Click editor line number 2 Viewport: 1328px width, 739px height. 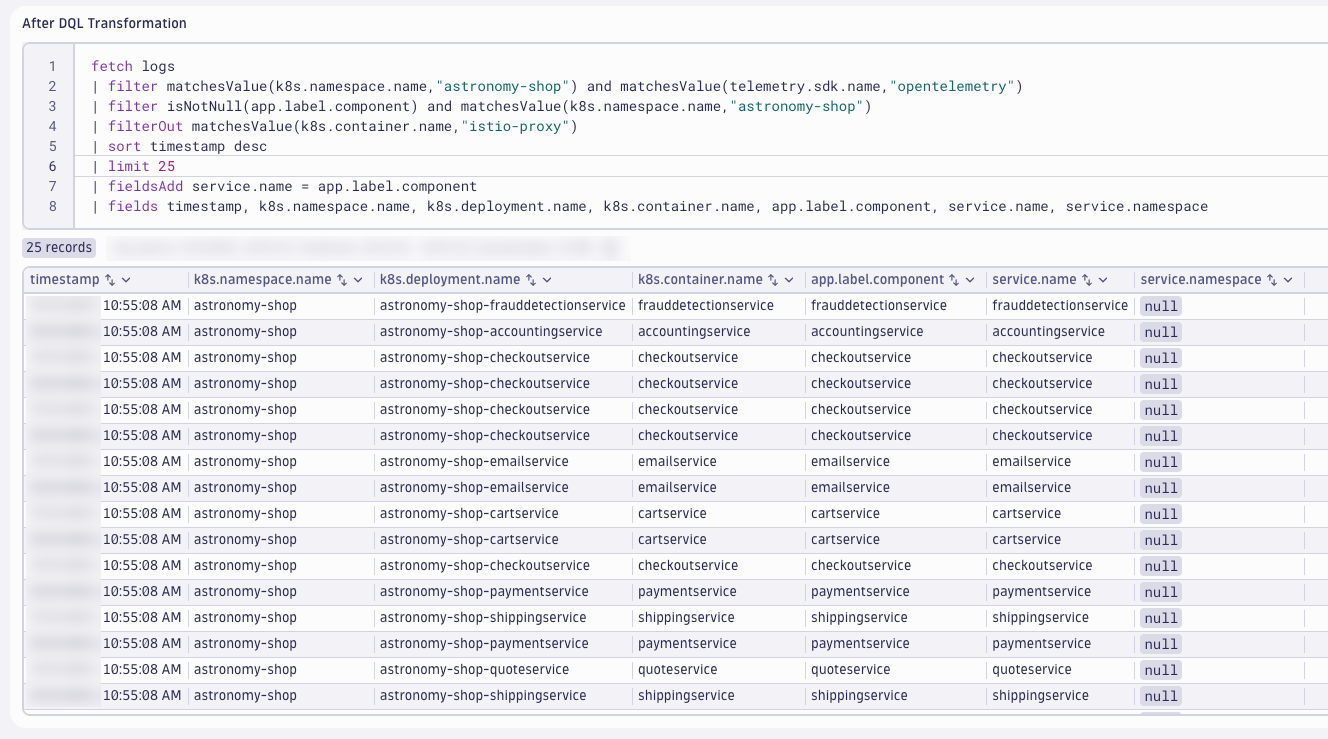[x=52, y=86]
